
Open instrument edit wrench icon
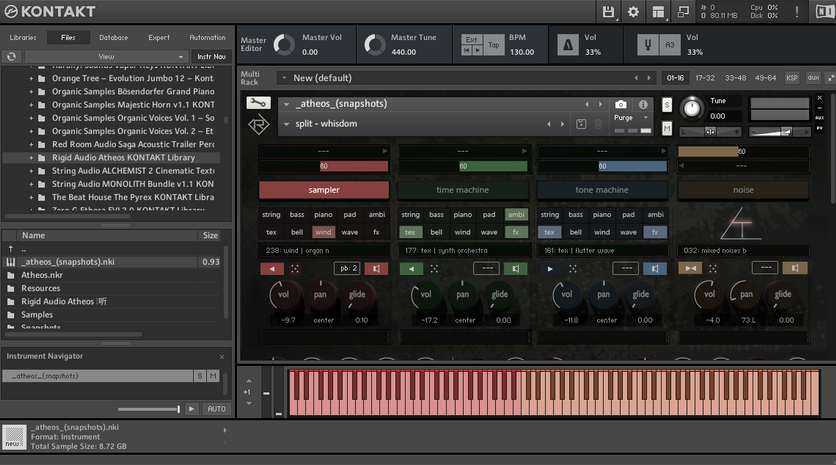(x=258, y=103)
